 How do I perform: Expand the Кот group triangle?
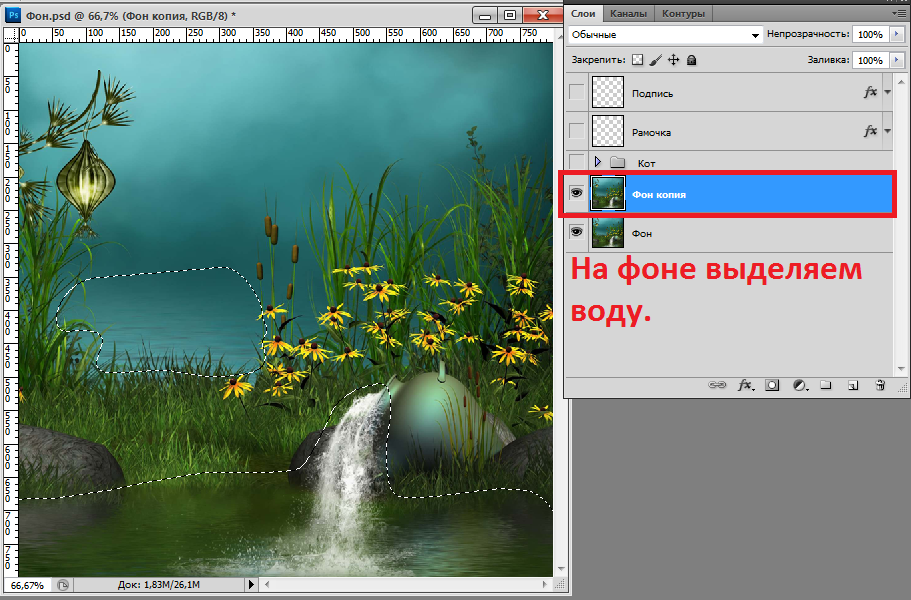(x=598, y=162)
